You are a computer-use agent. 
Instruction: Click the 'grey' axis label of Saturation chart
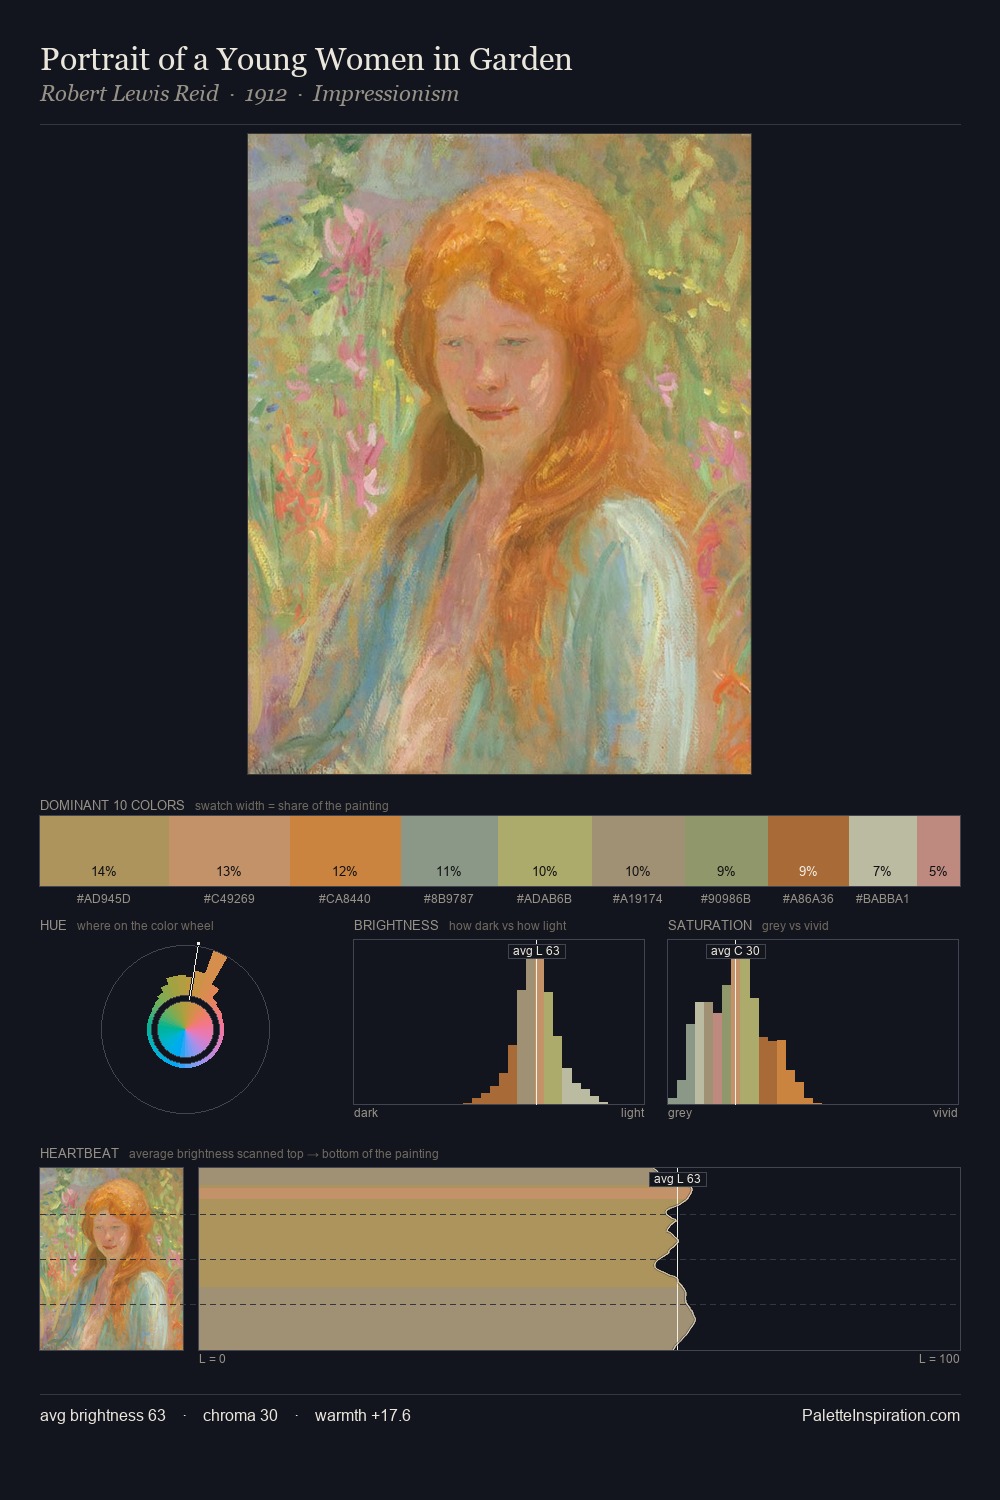click(680, 1113)
